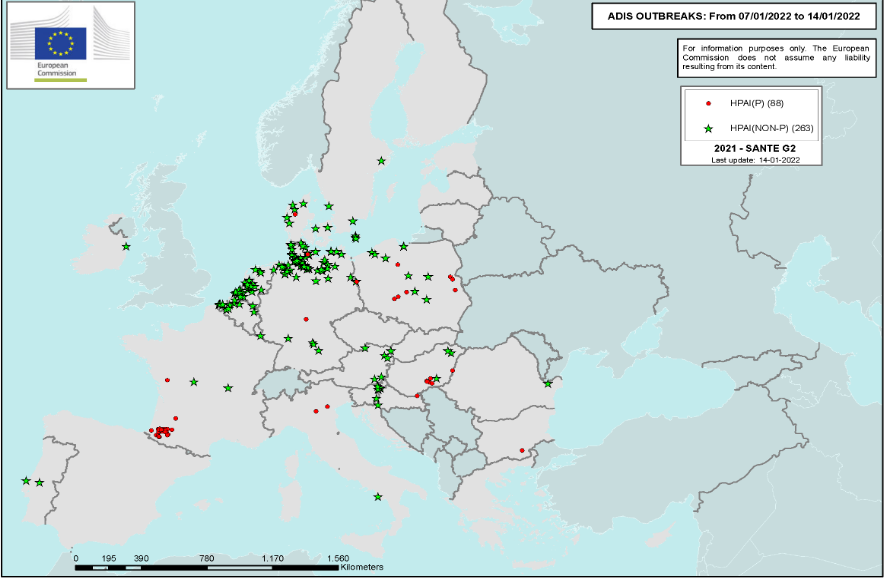885x580 pixels.
Task: Click the green star marker in Ireland
Action: coord(126,247)
